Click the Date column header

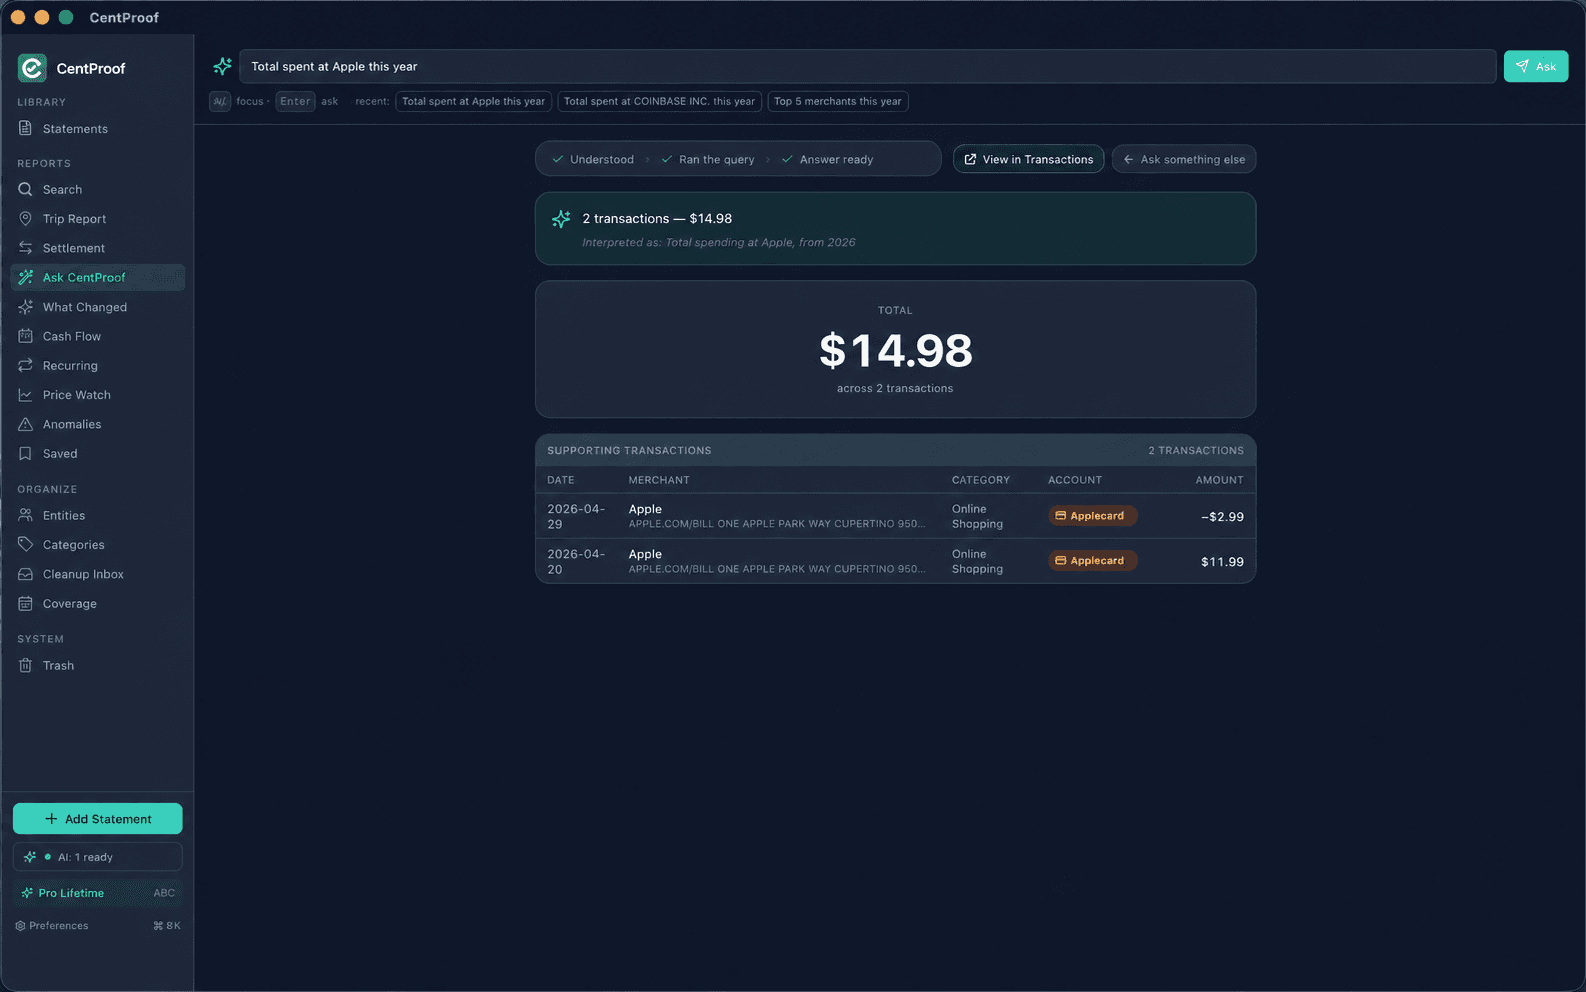pyautogui.click(x=561, y=480)
